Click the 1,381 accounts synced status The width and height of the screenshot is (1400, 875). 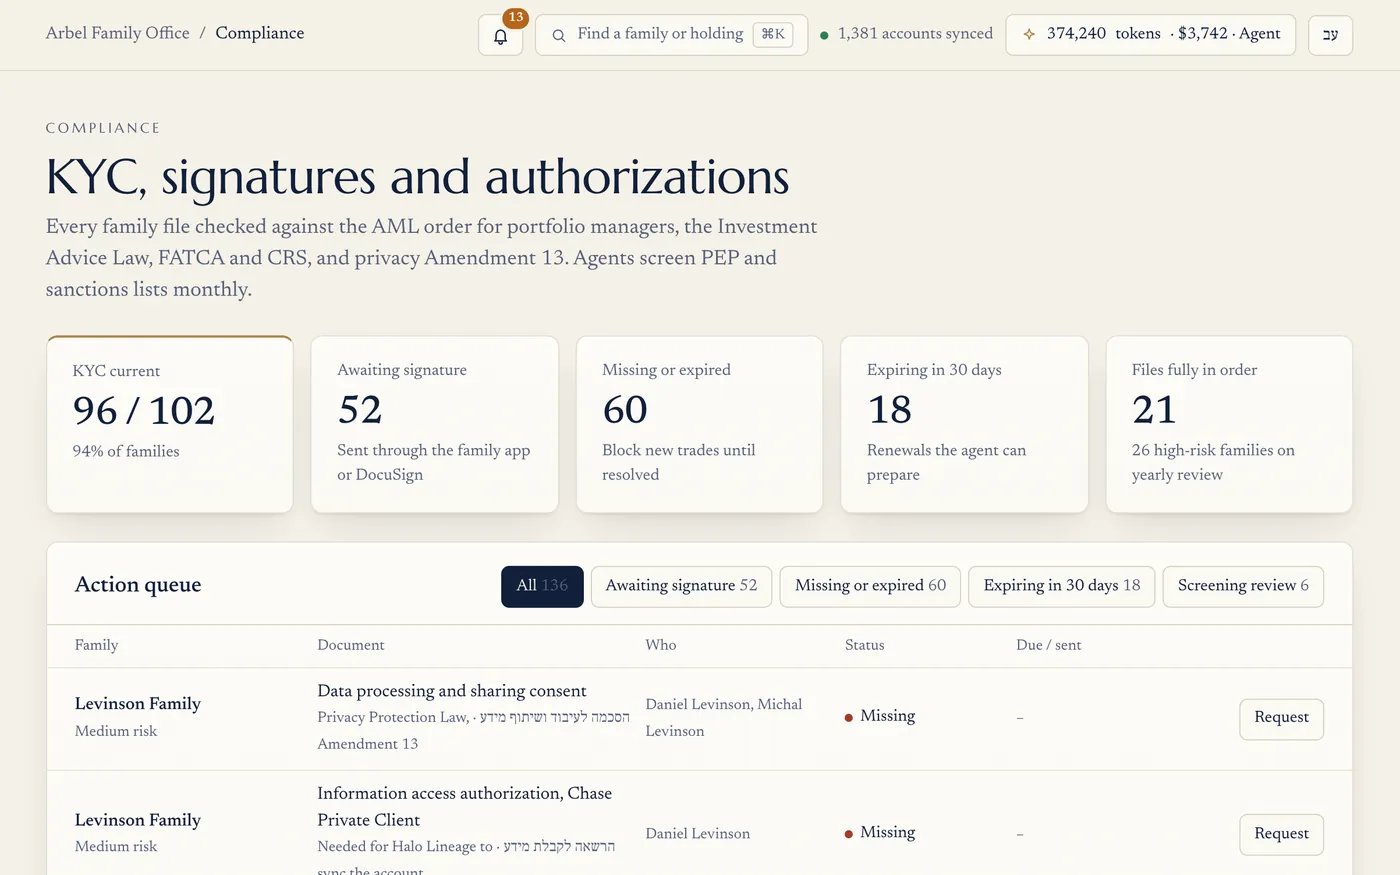point(906,34)
